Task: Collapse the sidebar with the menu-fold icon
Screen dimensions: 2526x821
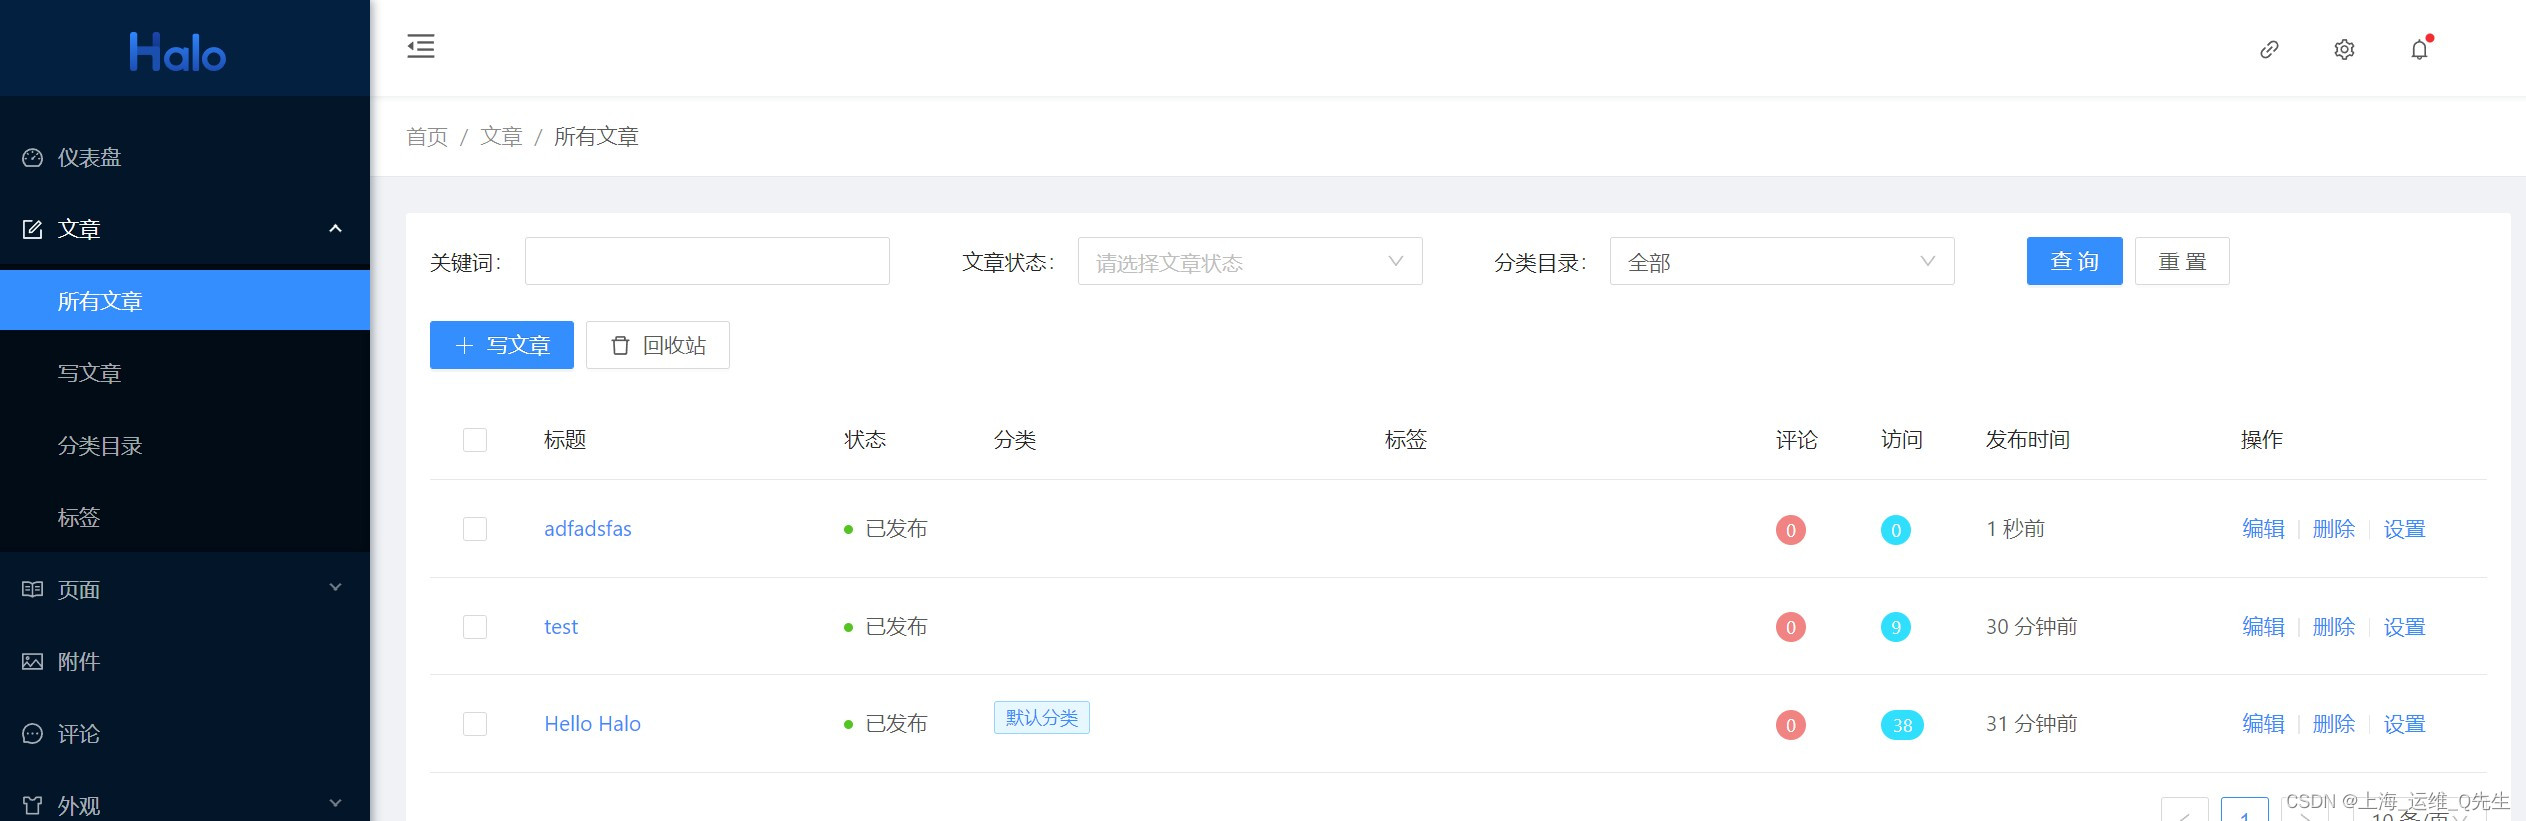Action: coord(421,46)
